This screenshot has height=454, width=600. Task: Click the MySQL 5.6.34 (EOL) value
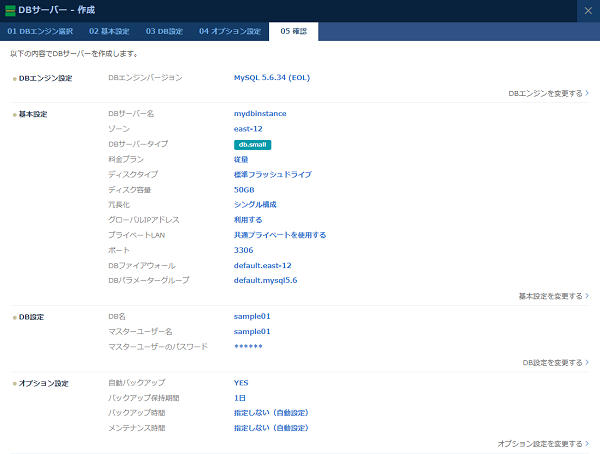pos(272,78)
